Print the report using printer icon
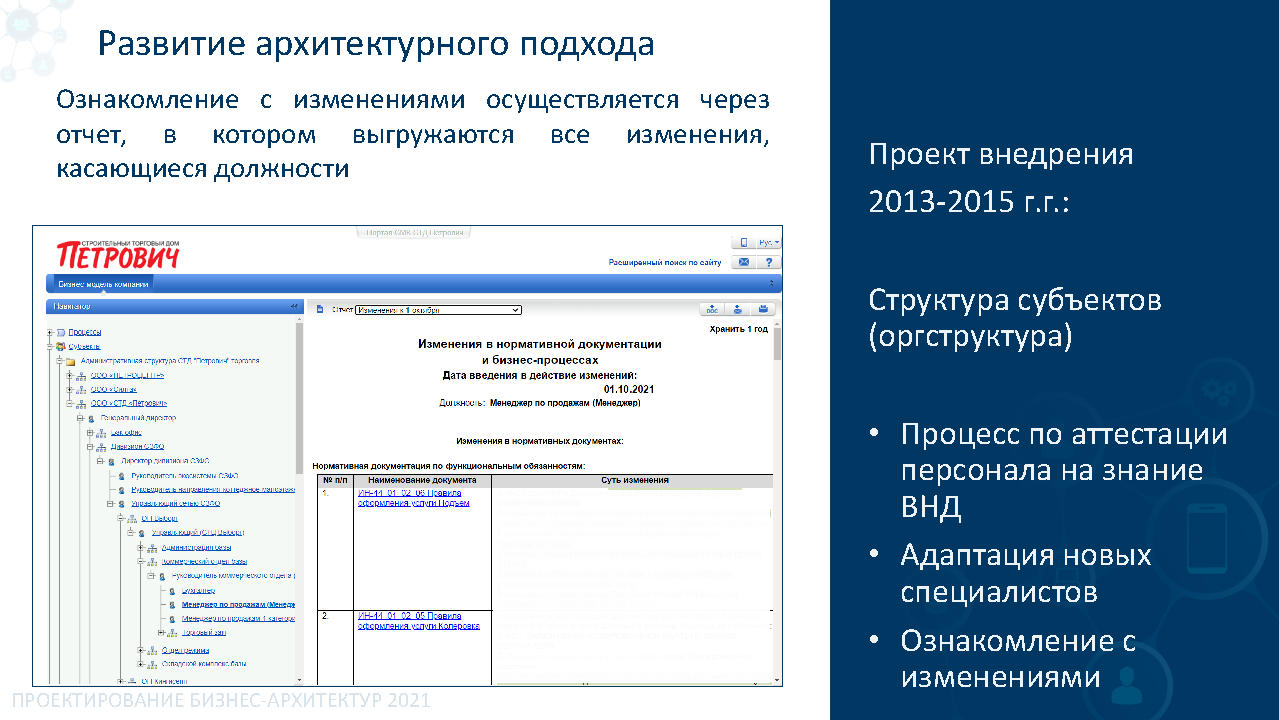The height and width of the screenshot is (720, 1279). click(x=763, y=309)
